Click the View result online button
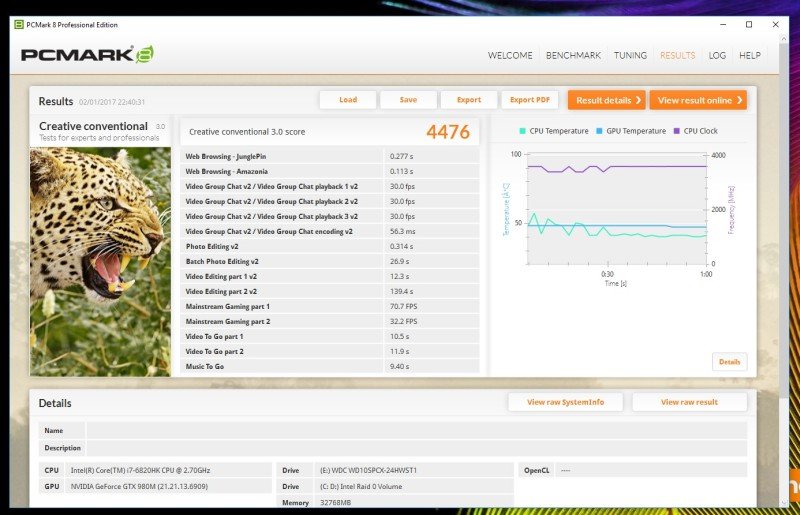The image size is (800, 515). point(697,100)
